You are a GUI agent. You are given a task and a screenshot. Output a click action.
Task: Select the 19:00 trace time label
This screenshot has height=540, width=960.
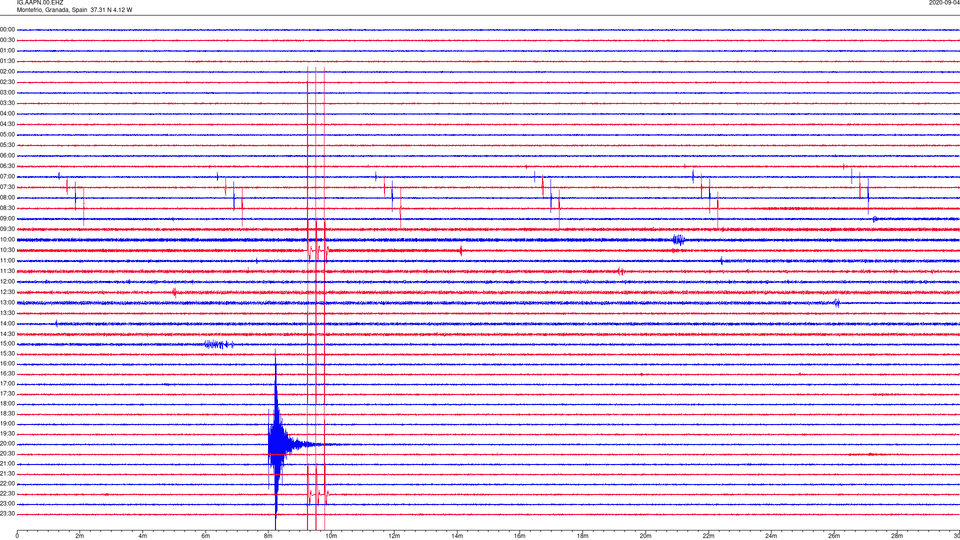point(7,424)
